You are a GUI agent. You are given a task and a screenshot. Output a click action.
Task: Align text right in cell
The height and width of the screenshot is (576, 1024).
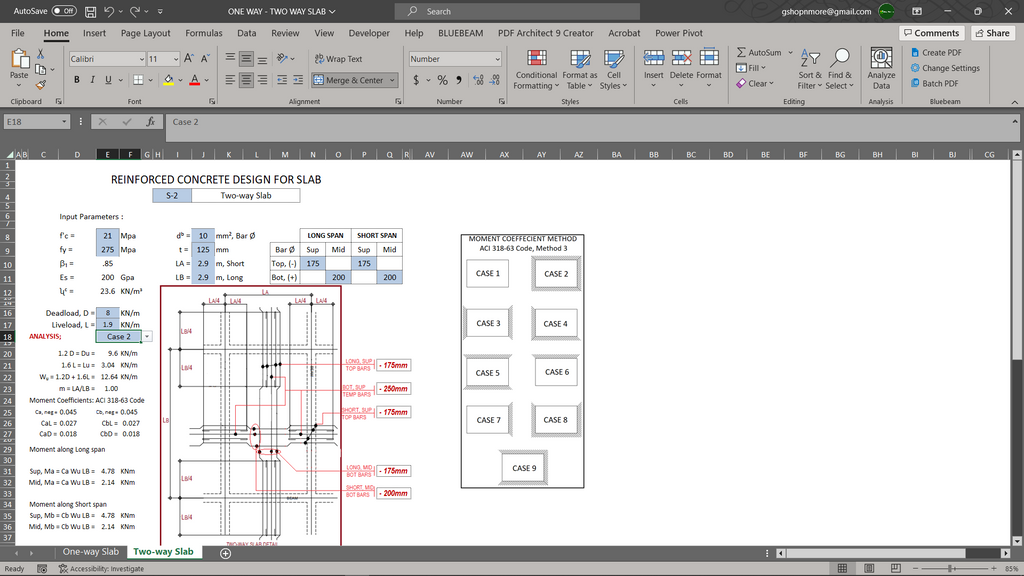click(262, 80)
